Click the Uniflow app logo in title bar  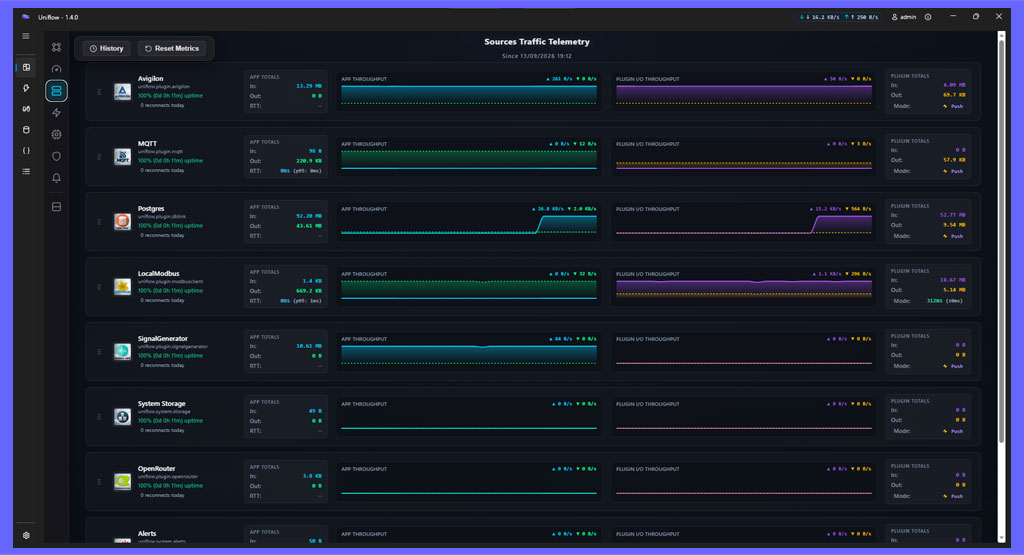(25, 17)
